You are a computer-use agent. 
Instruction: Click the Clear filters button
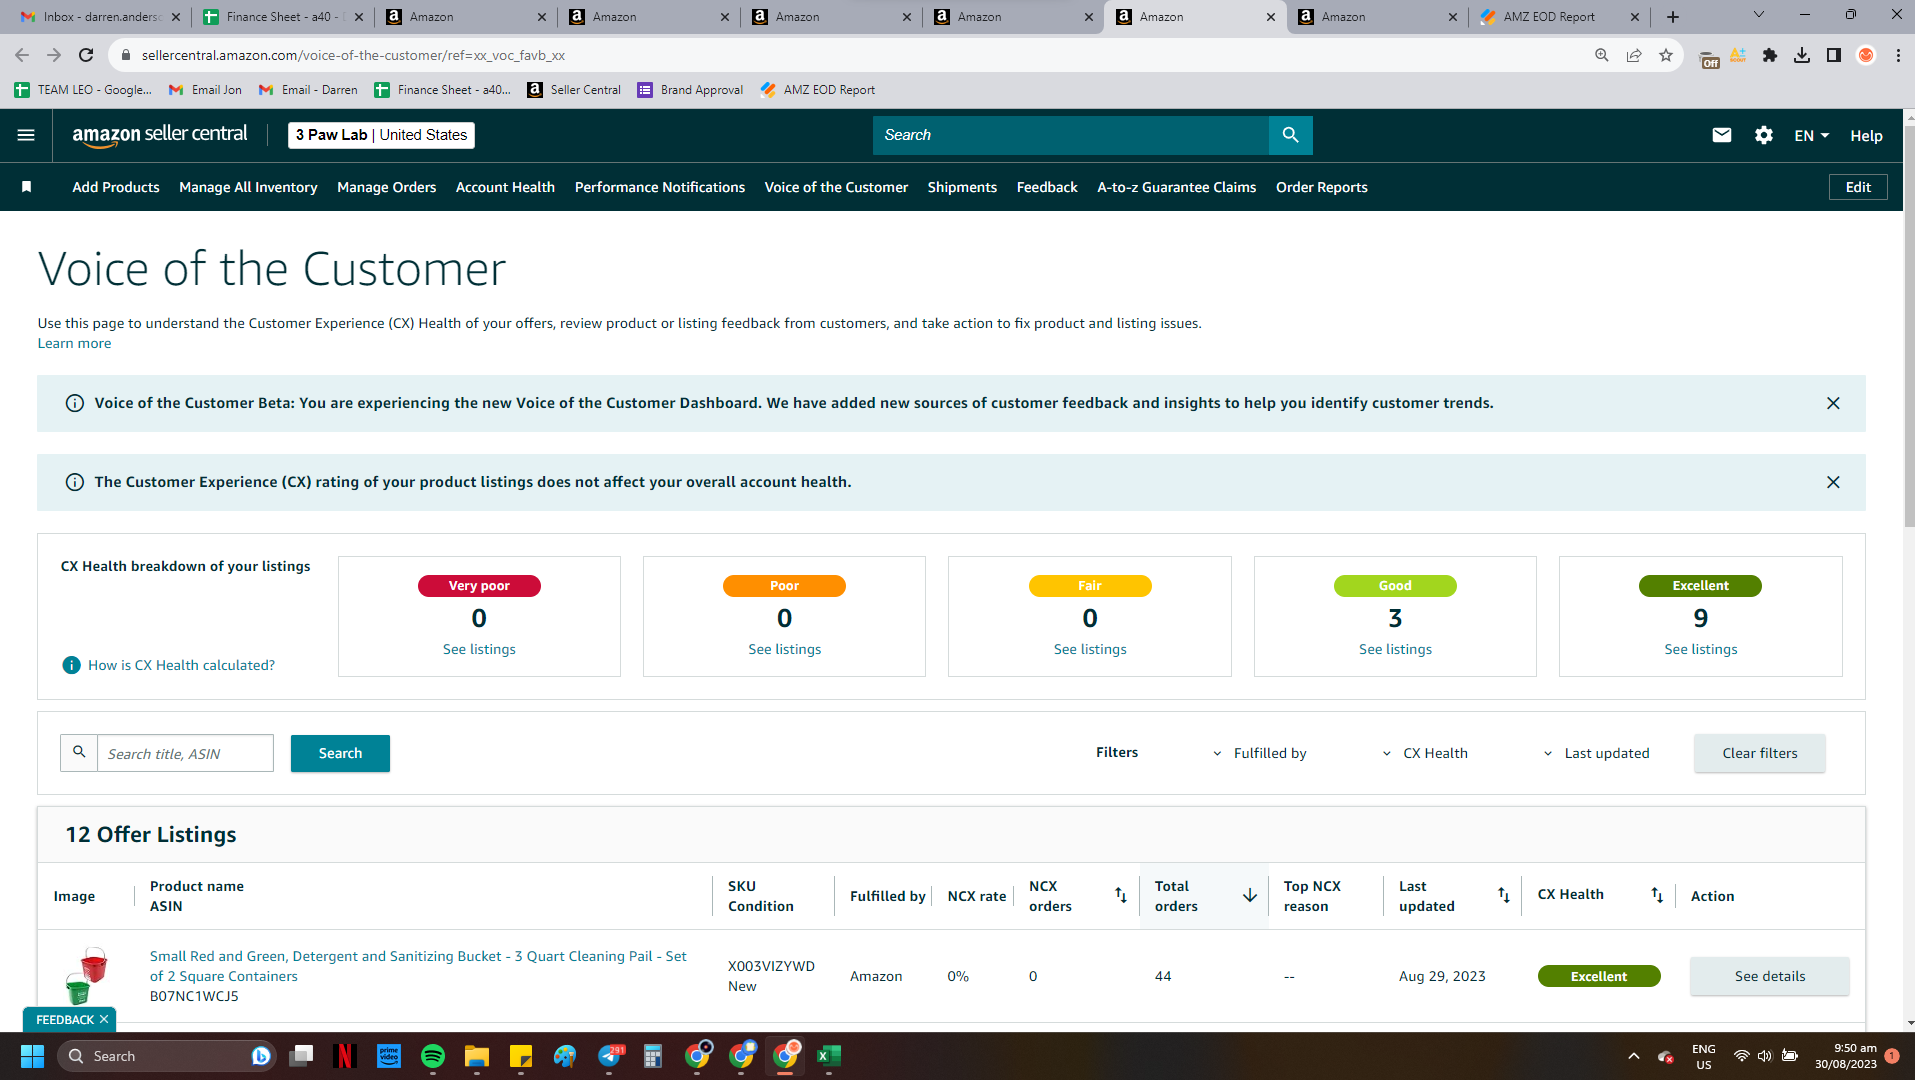click(1760, 753)
